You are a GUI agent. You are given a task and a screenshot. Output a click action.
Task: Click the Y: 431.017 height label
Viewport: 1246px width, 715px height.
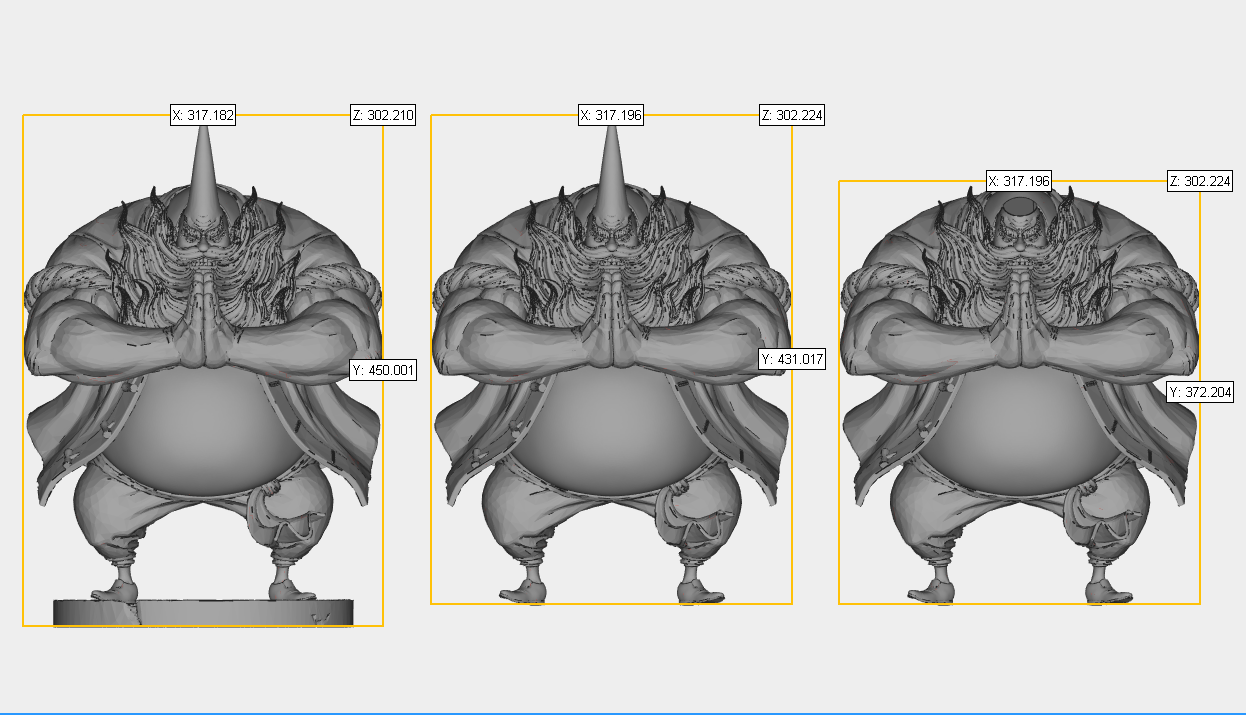click(x=791, y=360)
